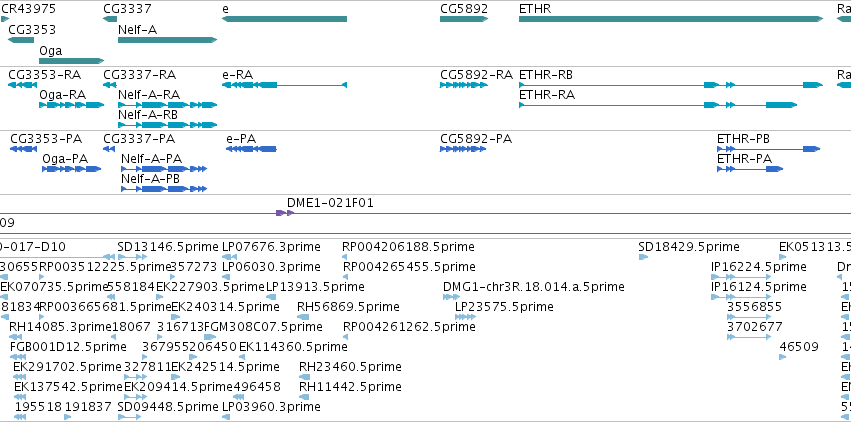This screenshot has height=422, width=851.
Task: Click the CG3353 gene bar
Action: (x=21, y=40)
